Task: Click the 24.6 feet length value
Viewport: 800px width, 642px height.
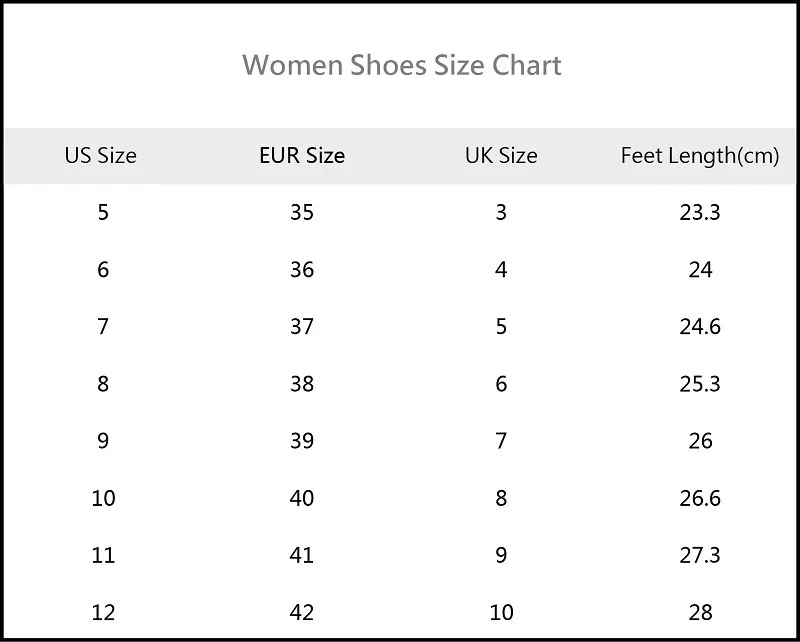Action: (700, 327)
